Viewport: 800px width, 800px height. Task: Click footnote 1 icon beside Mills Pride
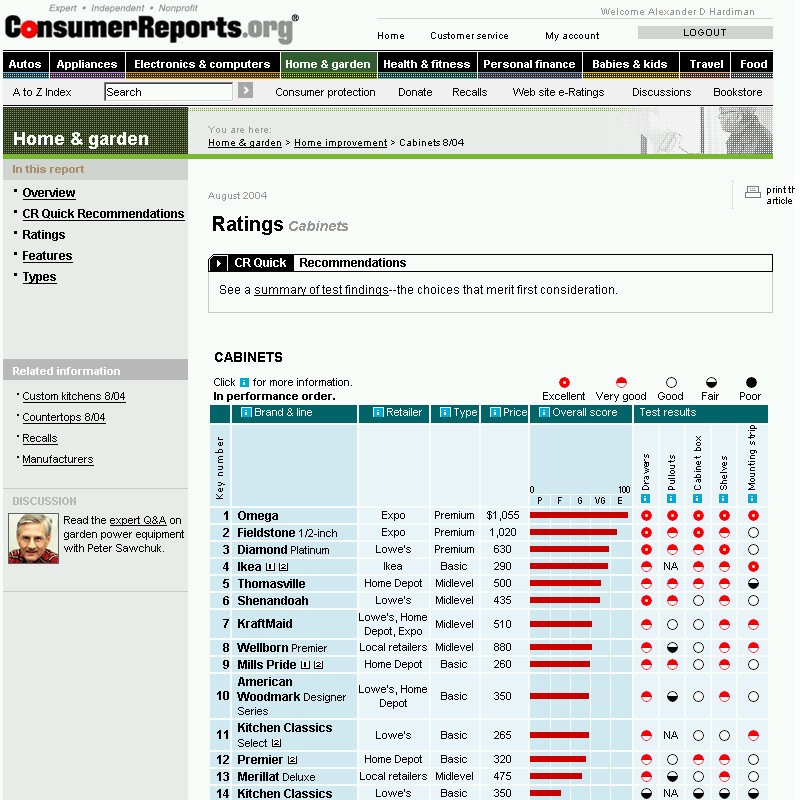[x=305, y=665]
